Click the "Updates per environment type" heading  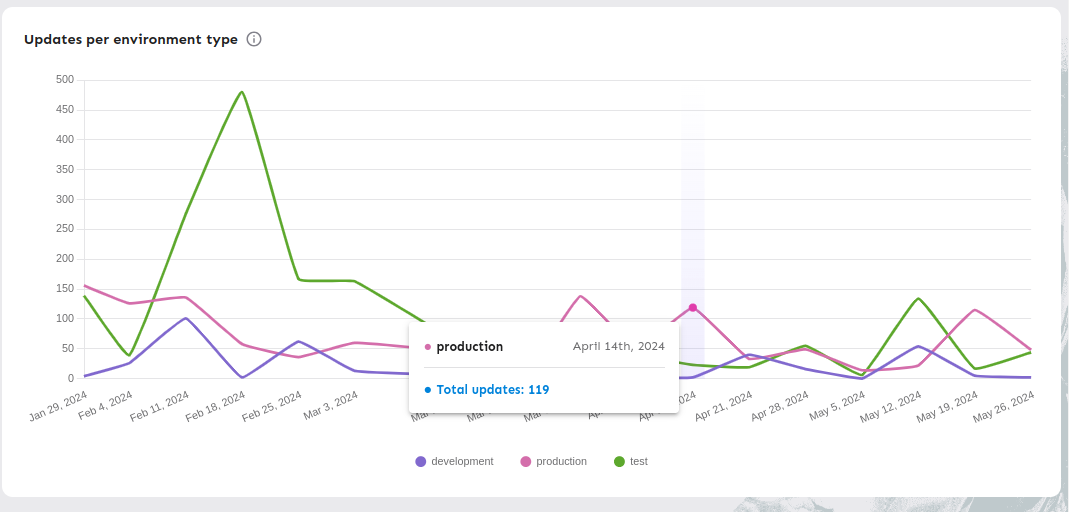pos(131,40)
